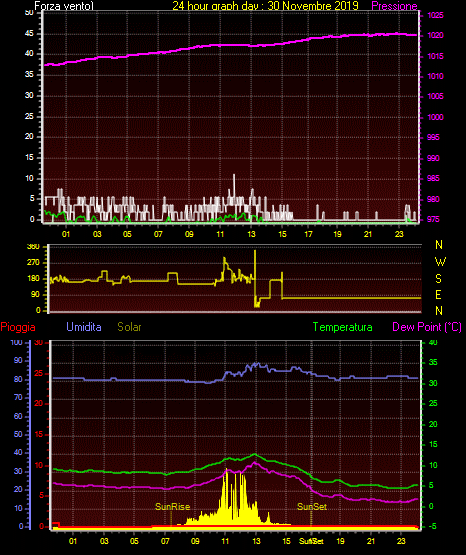Click the red rain bar at chart start
Image resolution: width=466 pixels, height=555 pixels.
point(56,524)
